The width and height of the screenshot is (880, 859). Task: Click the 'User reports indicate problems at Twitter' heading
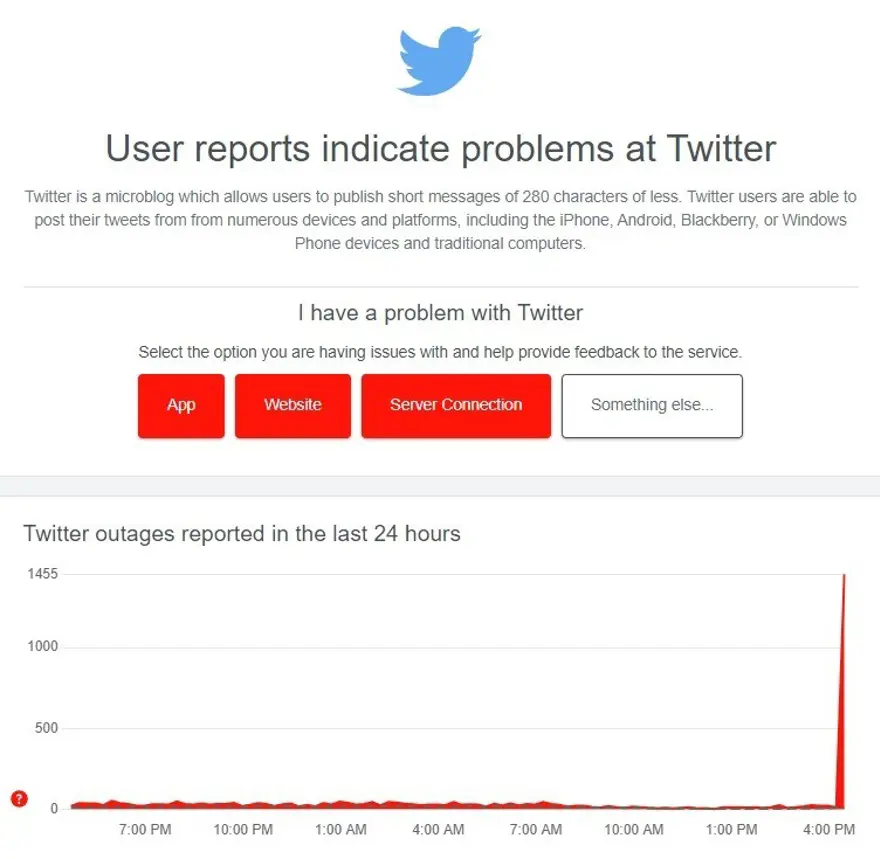440,149
